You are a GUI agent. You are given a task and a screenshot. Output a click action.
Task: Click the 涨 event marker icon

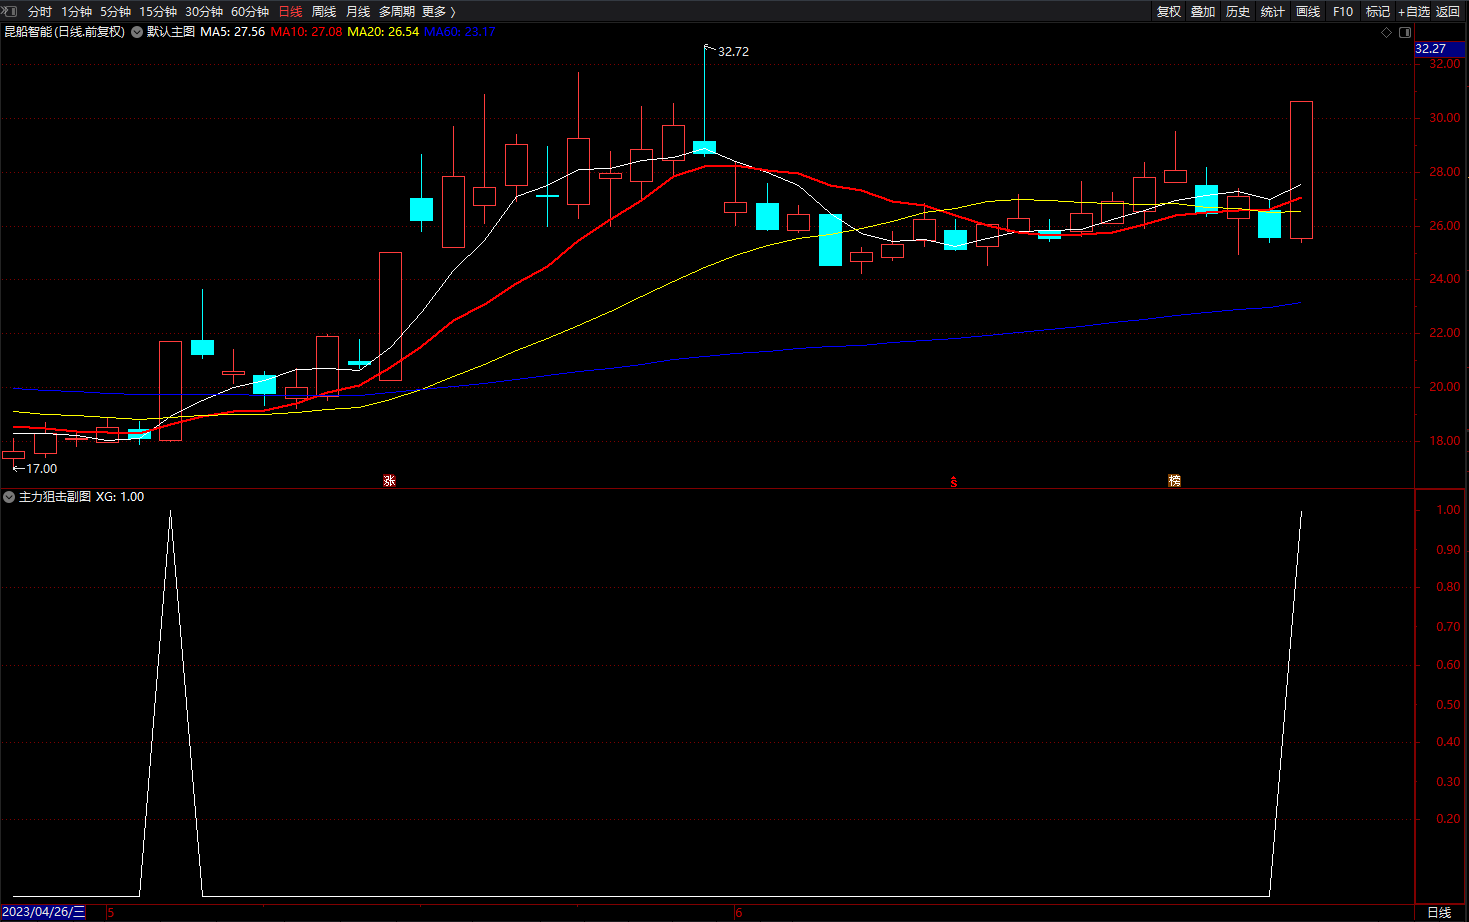[389, 481]
